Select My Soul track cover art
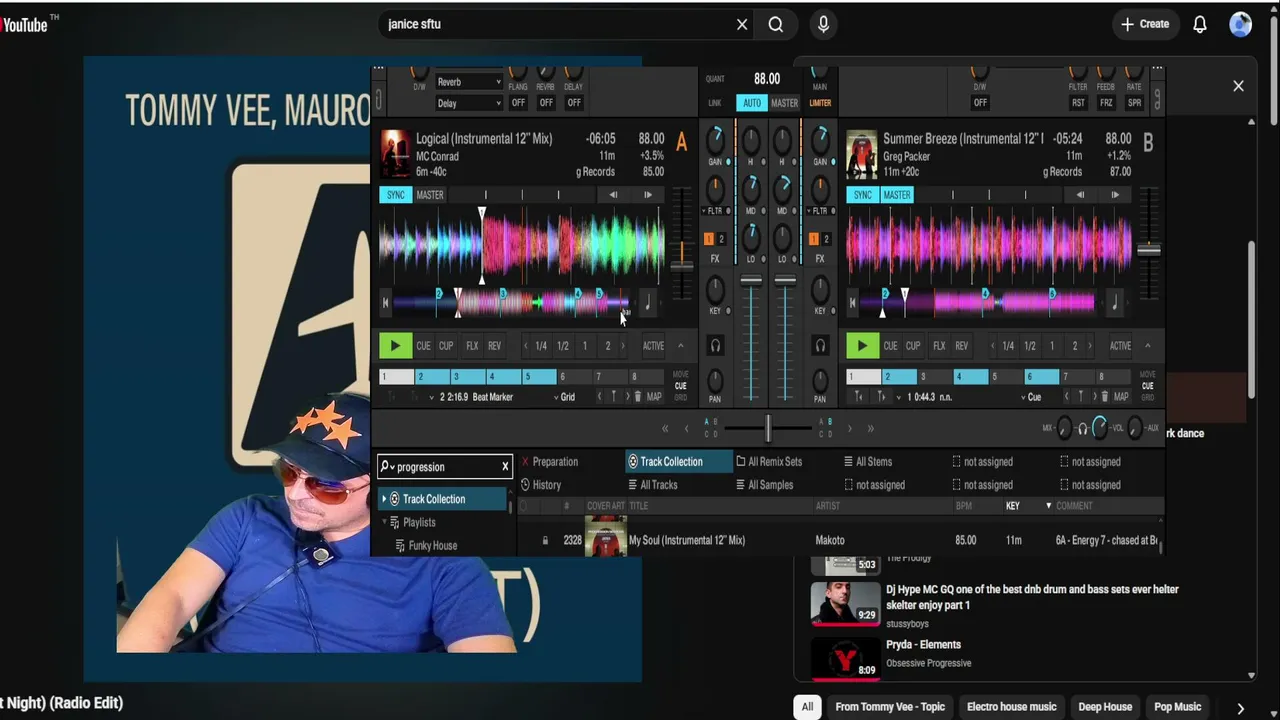Screen dimensions: 1280x720 [606, 538]
